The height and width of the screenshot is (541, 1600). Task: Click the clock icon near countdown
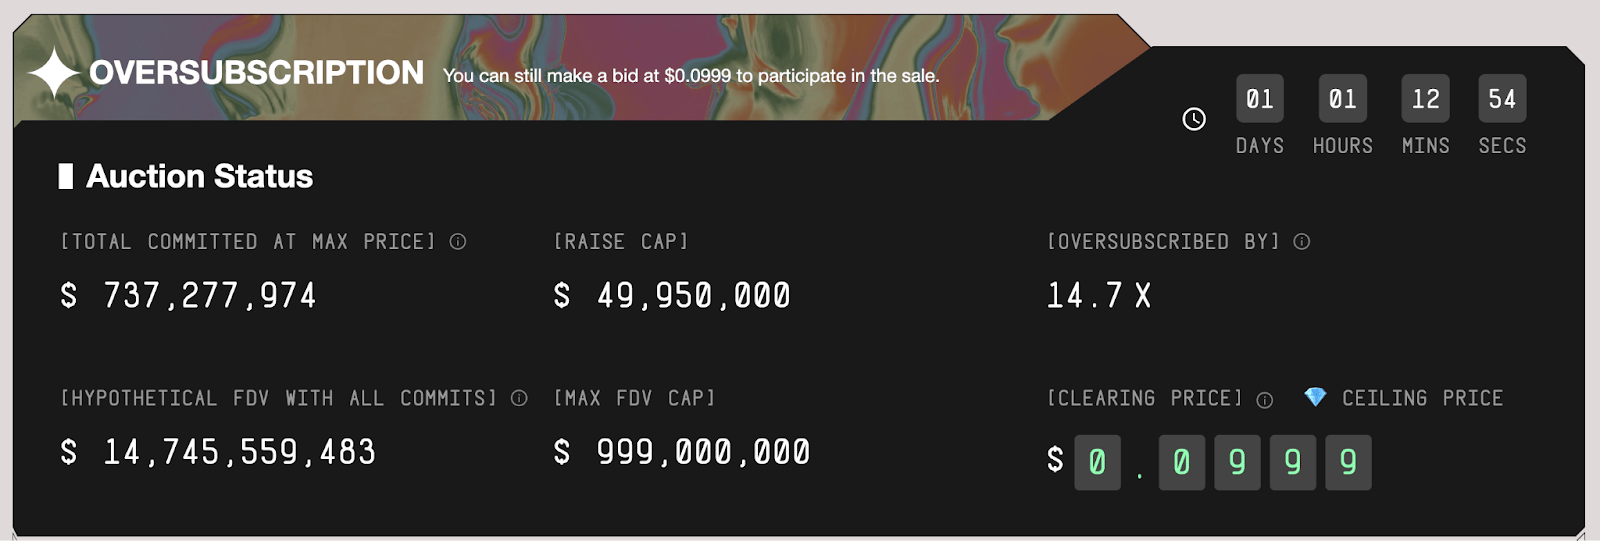pos(1194,119)
